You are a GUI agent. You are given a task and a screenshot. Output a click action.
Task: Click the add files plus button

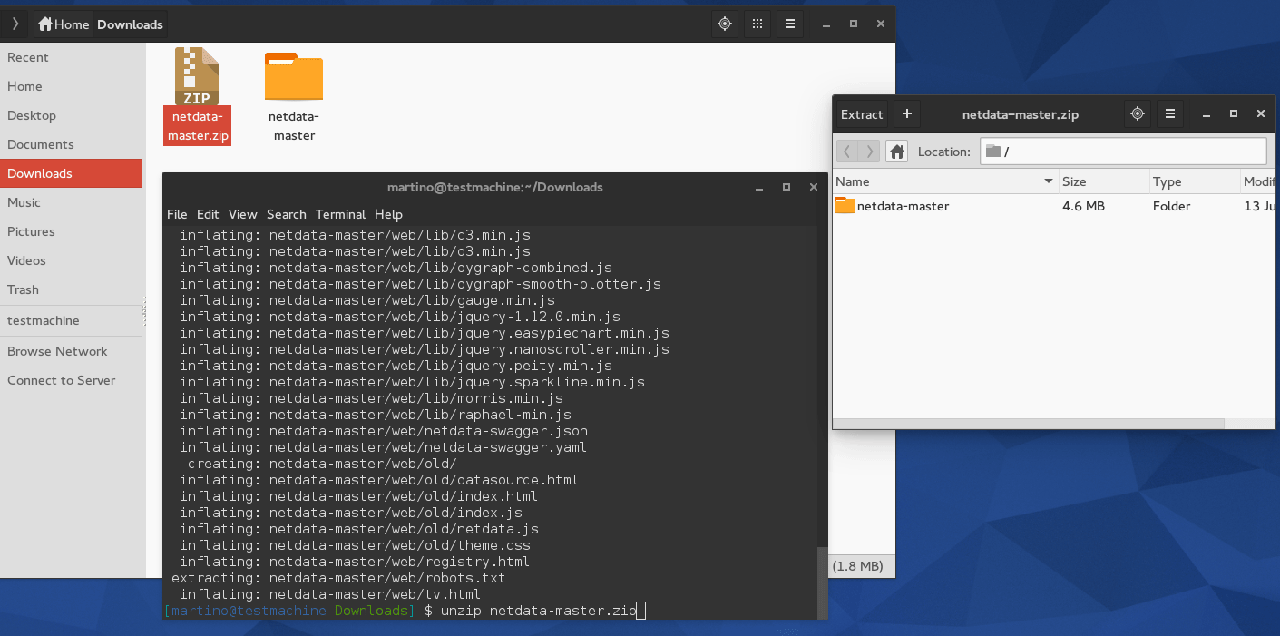[907, 114]
